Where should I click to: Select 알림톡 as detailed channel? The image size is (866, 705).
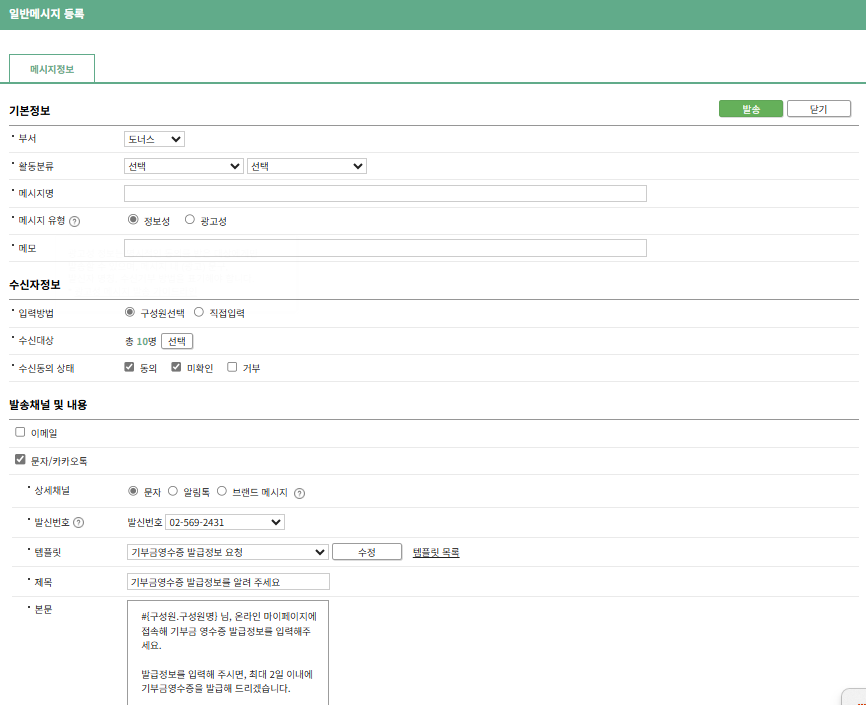tap(173, 491)
